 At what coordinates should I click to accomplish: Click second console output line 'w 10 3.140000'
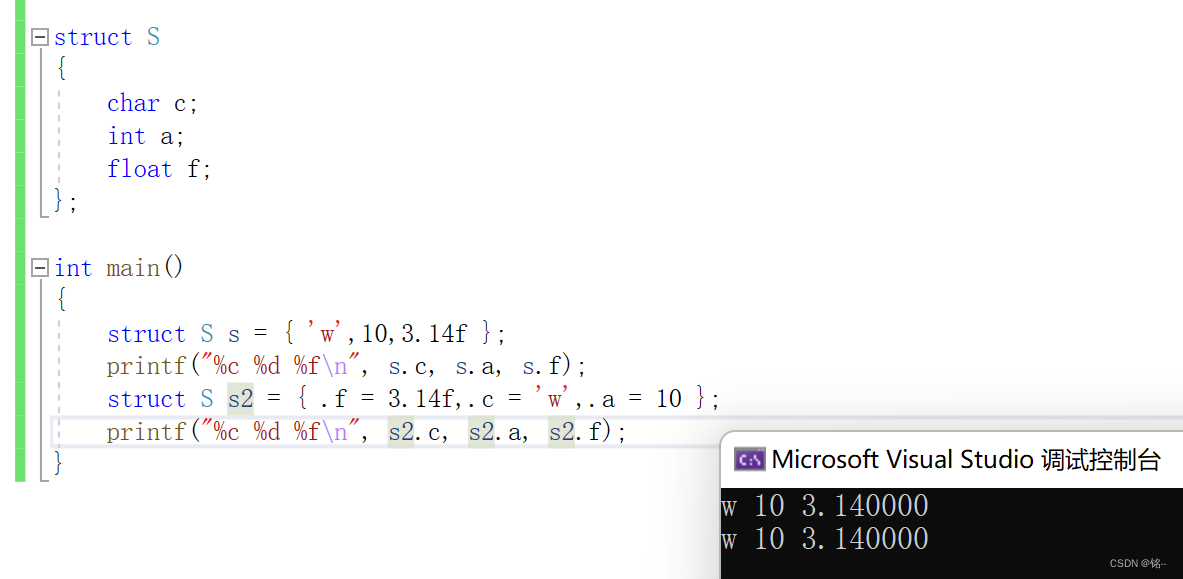pyautogui.click(x=825, y=539)
